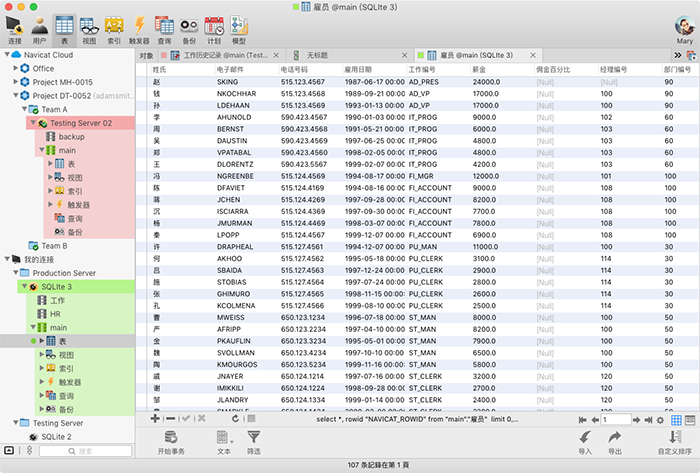Image resolution: width=700 pixels, height=473 pixels.
Task: Switch to the 雇员 @main (SQLite 3) tab
Action: click(476, 55)
